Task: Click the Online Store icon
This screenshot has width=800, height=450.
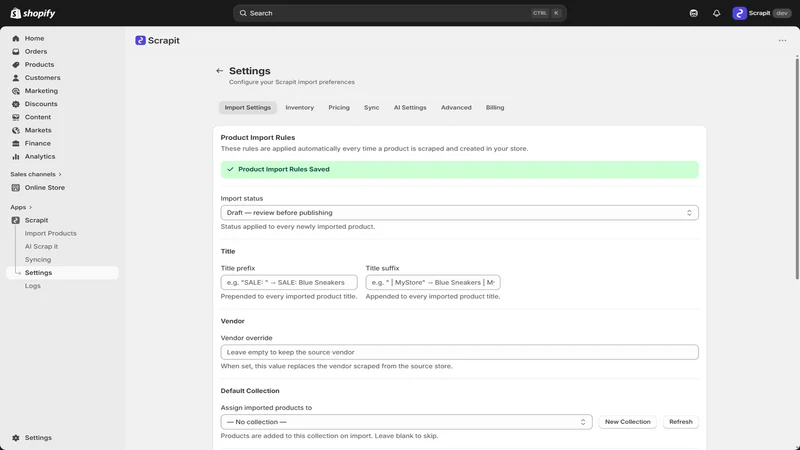Action: click(x=16, y=188)
